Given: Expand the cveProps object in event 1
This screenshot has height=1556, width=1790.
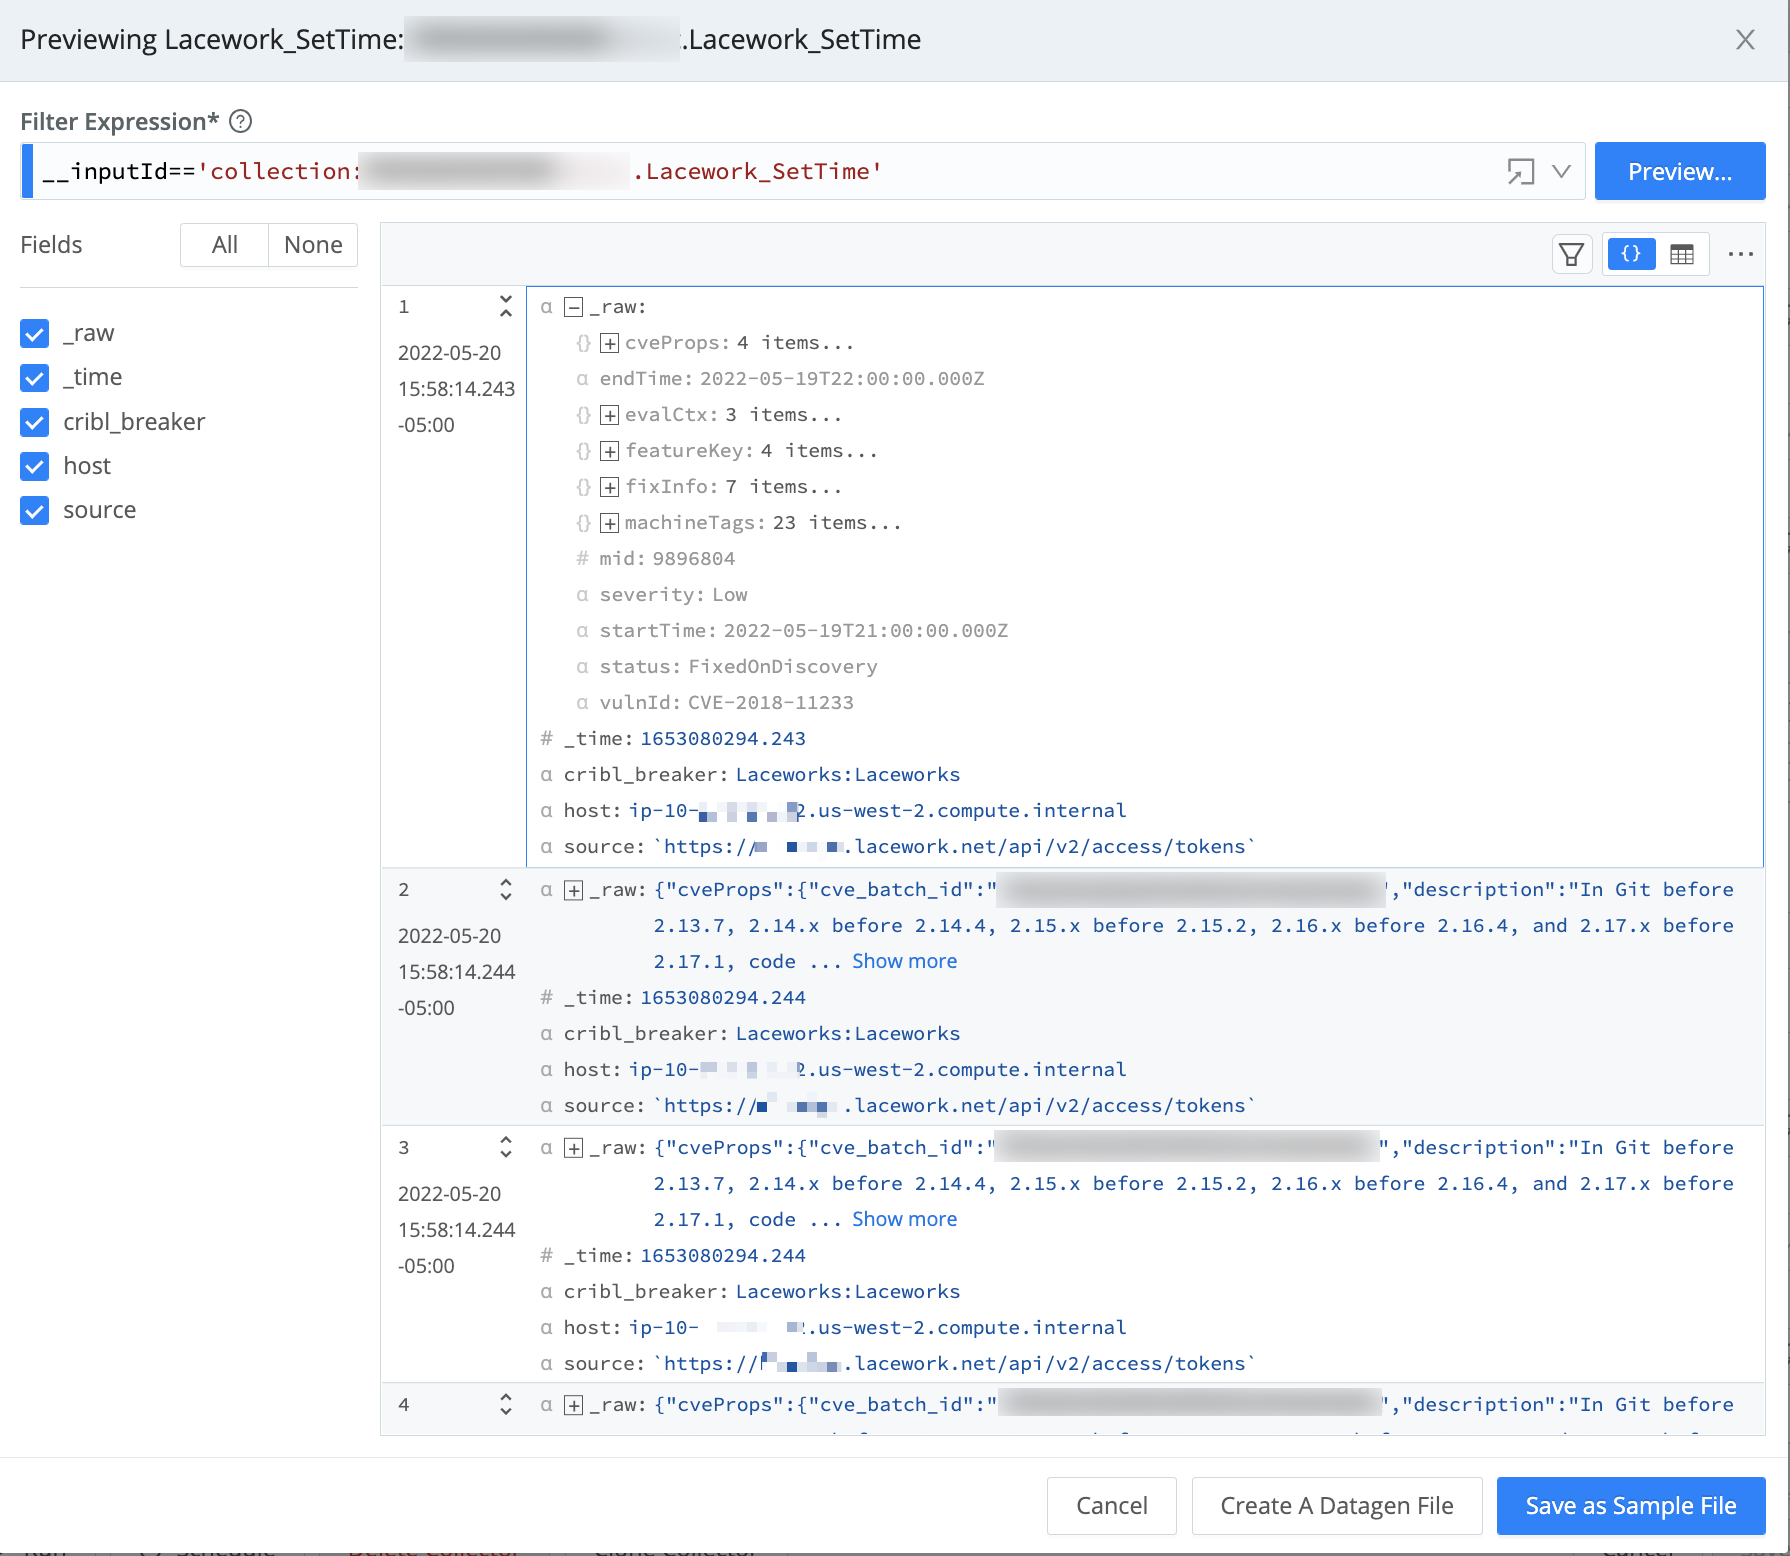Looking at the screenshot, I should (x=607, y=342).
